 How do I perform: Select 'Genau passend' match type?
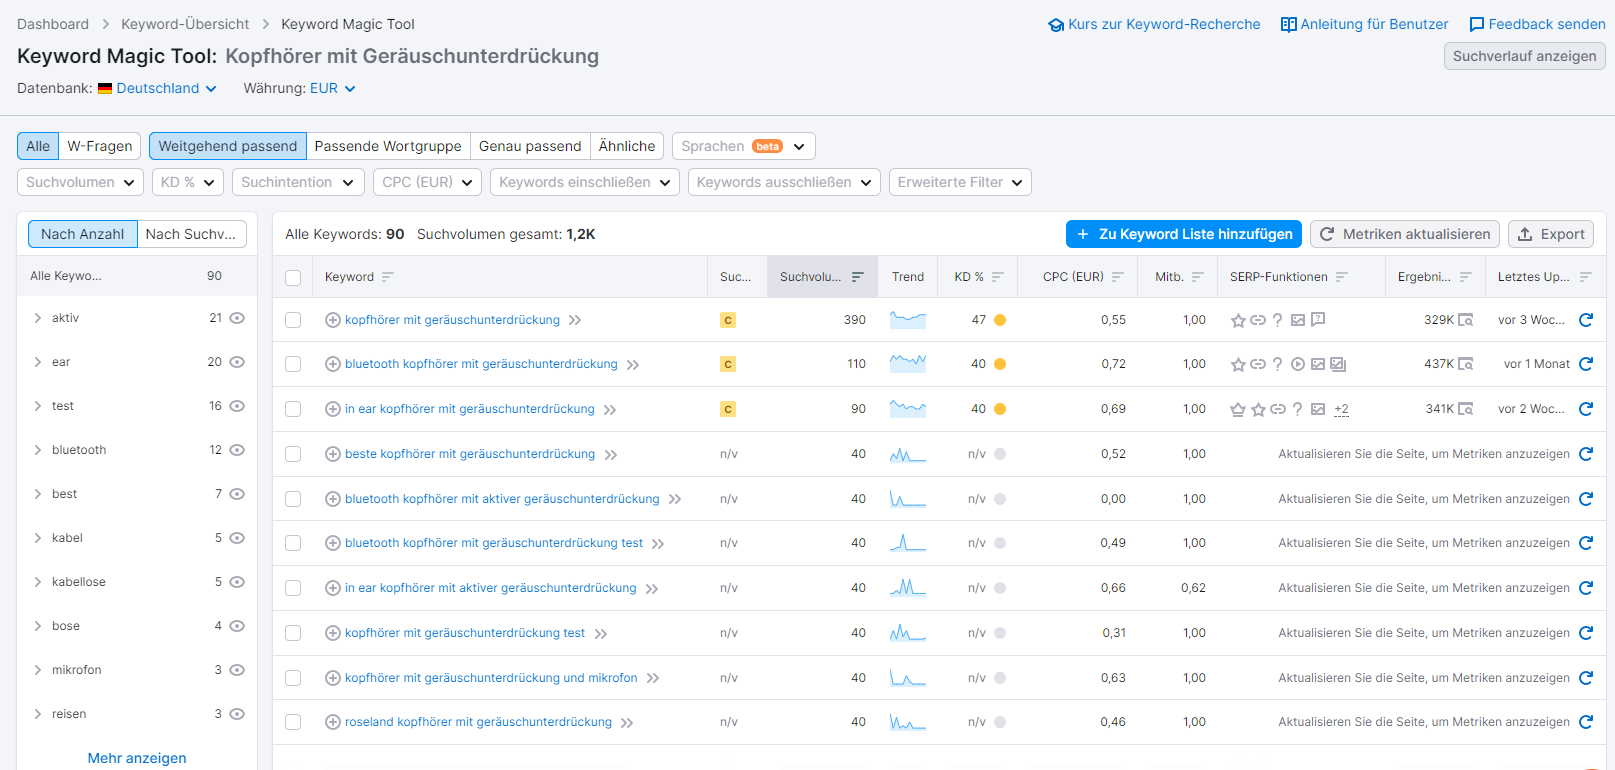coord(529,146)
